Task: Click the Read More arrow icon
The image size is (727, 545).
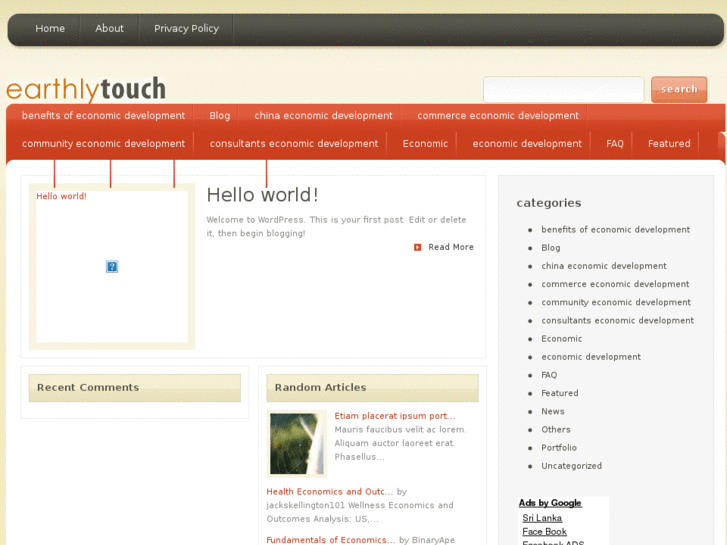Action: point(417,247)
